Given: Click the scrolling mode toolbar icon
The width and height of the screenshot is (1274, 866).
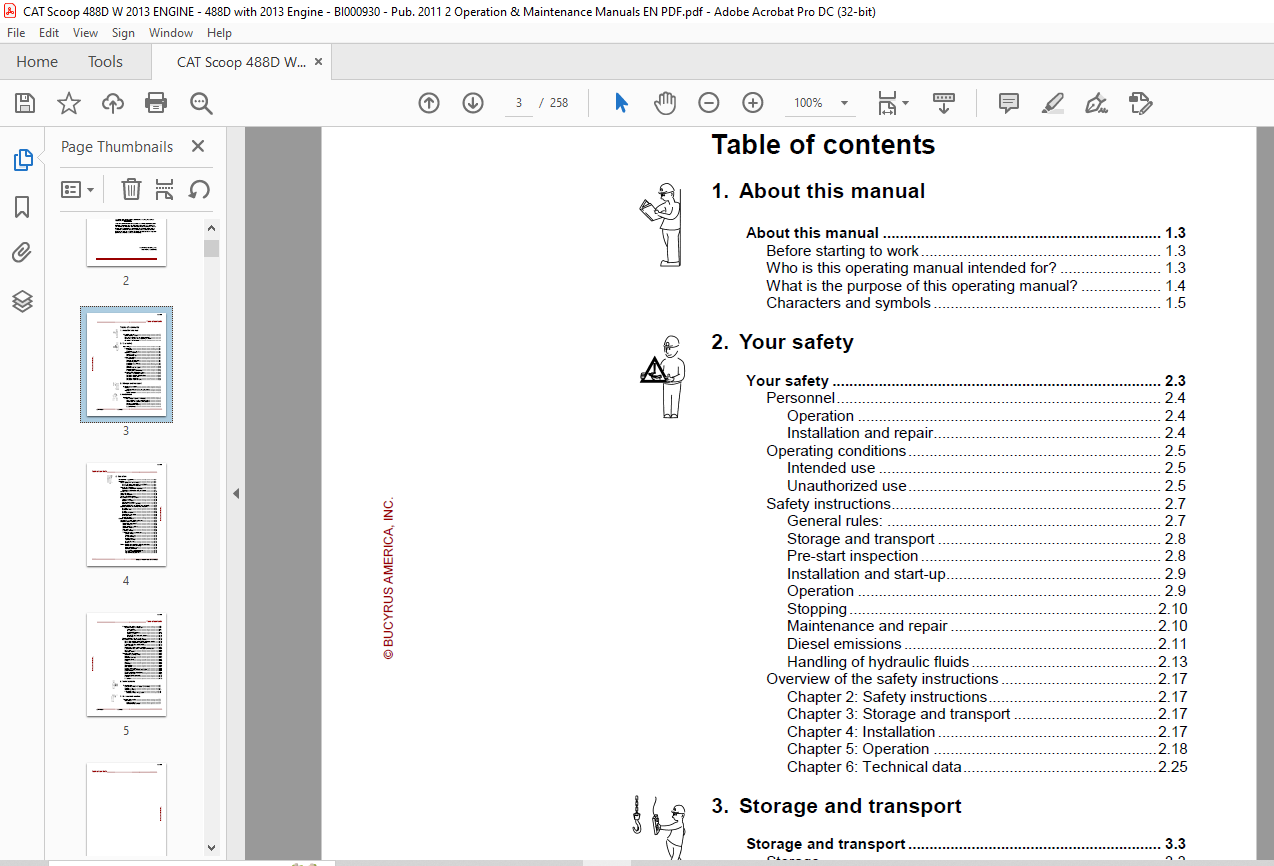Looking at the screenshot, I should [x=944, y=102].
